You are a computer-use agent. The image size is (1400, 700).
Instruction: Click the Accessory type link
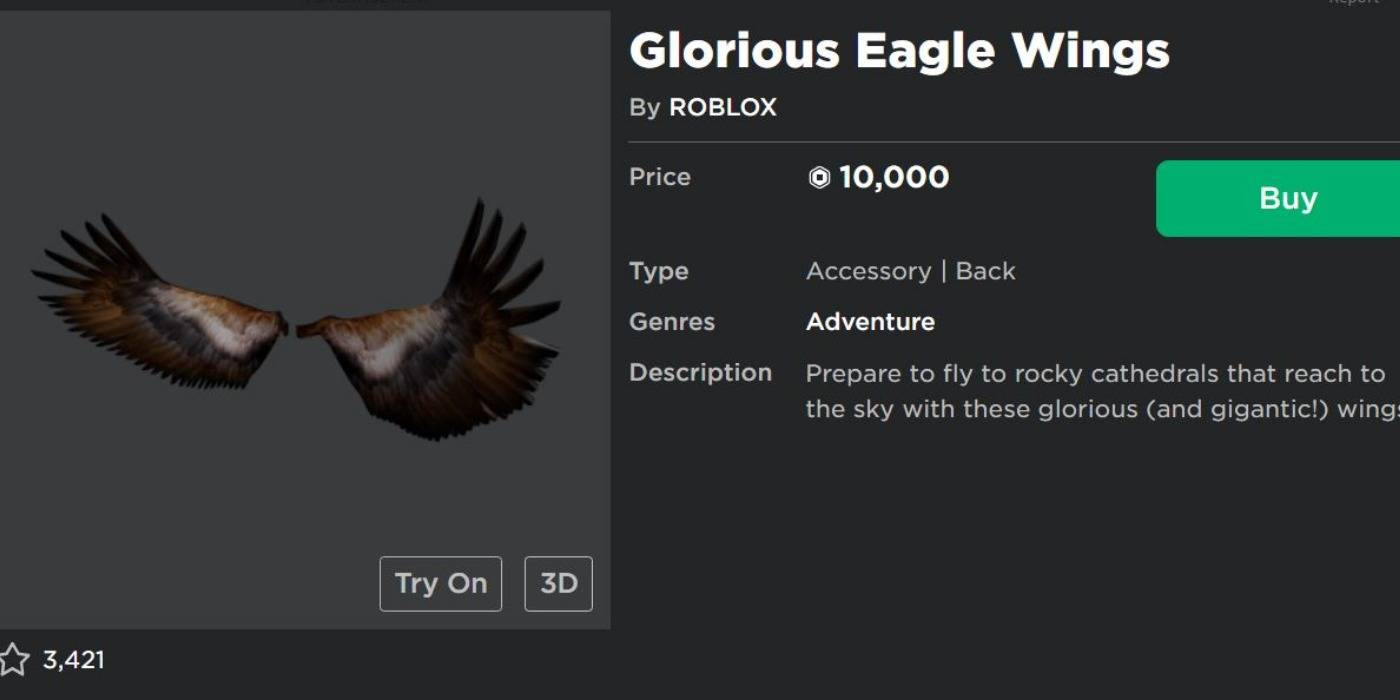869,270
